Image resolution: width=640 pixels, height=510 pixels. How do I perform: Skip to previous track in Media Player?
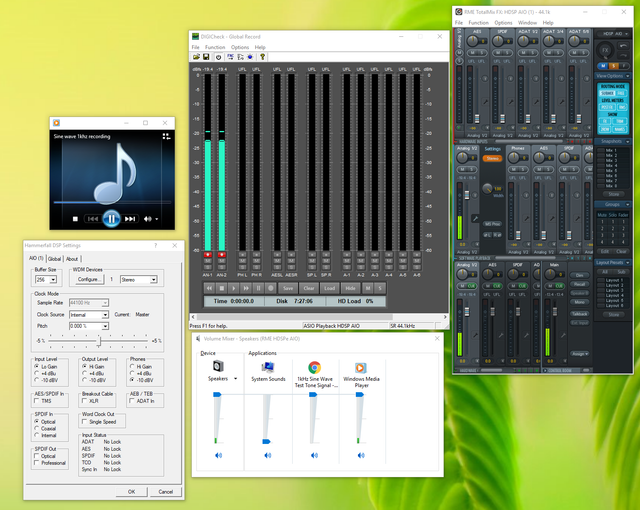93,219
